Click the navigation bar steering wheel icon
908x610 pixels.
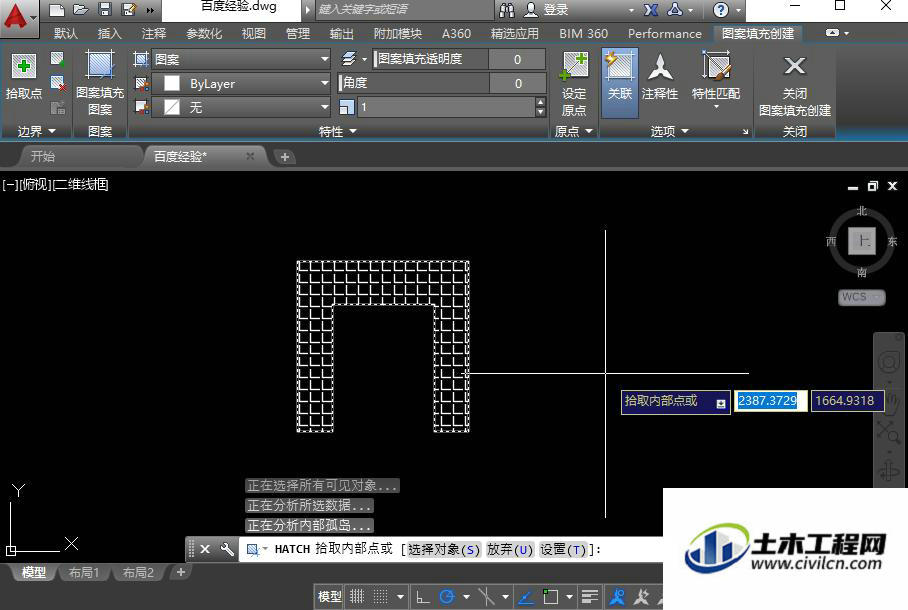point(888,363)
